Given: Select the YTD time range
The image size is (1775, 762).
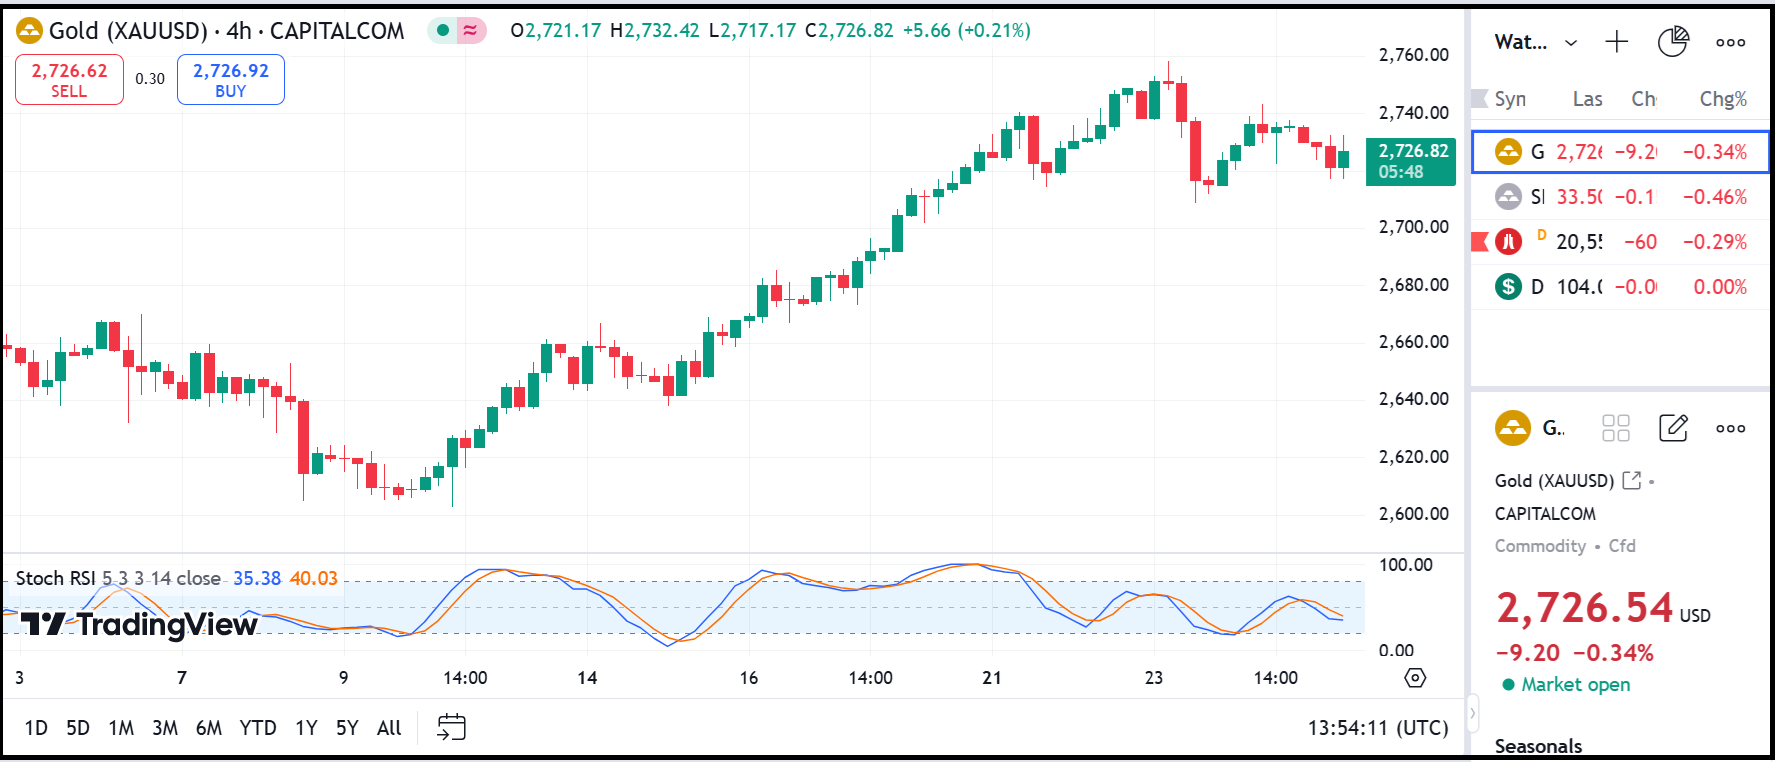Looking at the screenshot, I should 257,727.
